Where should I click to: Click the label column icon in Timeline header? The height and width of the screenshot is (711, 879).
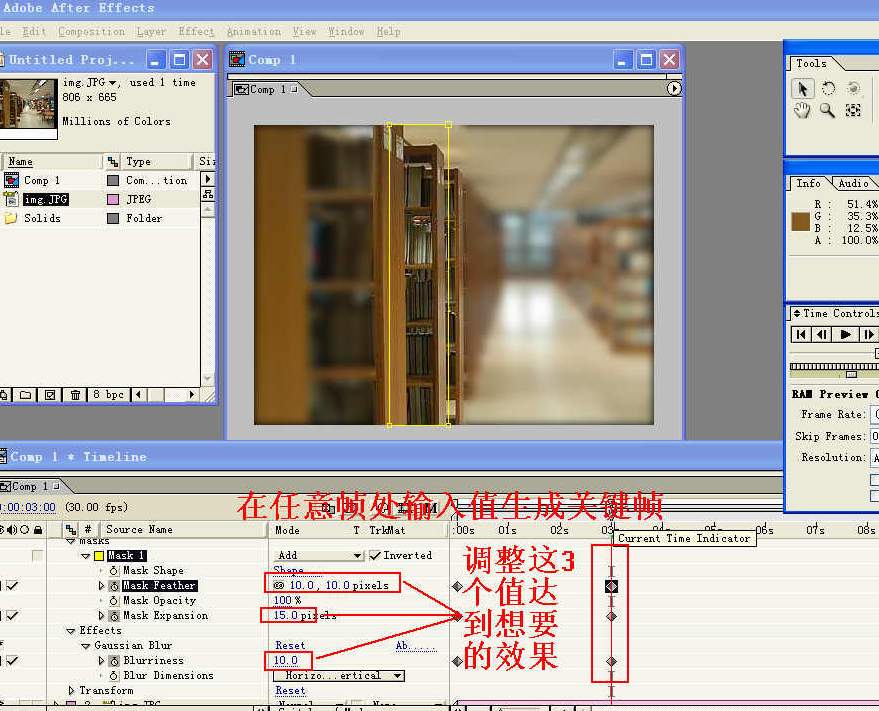coord(71,530)
